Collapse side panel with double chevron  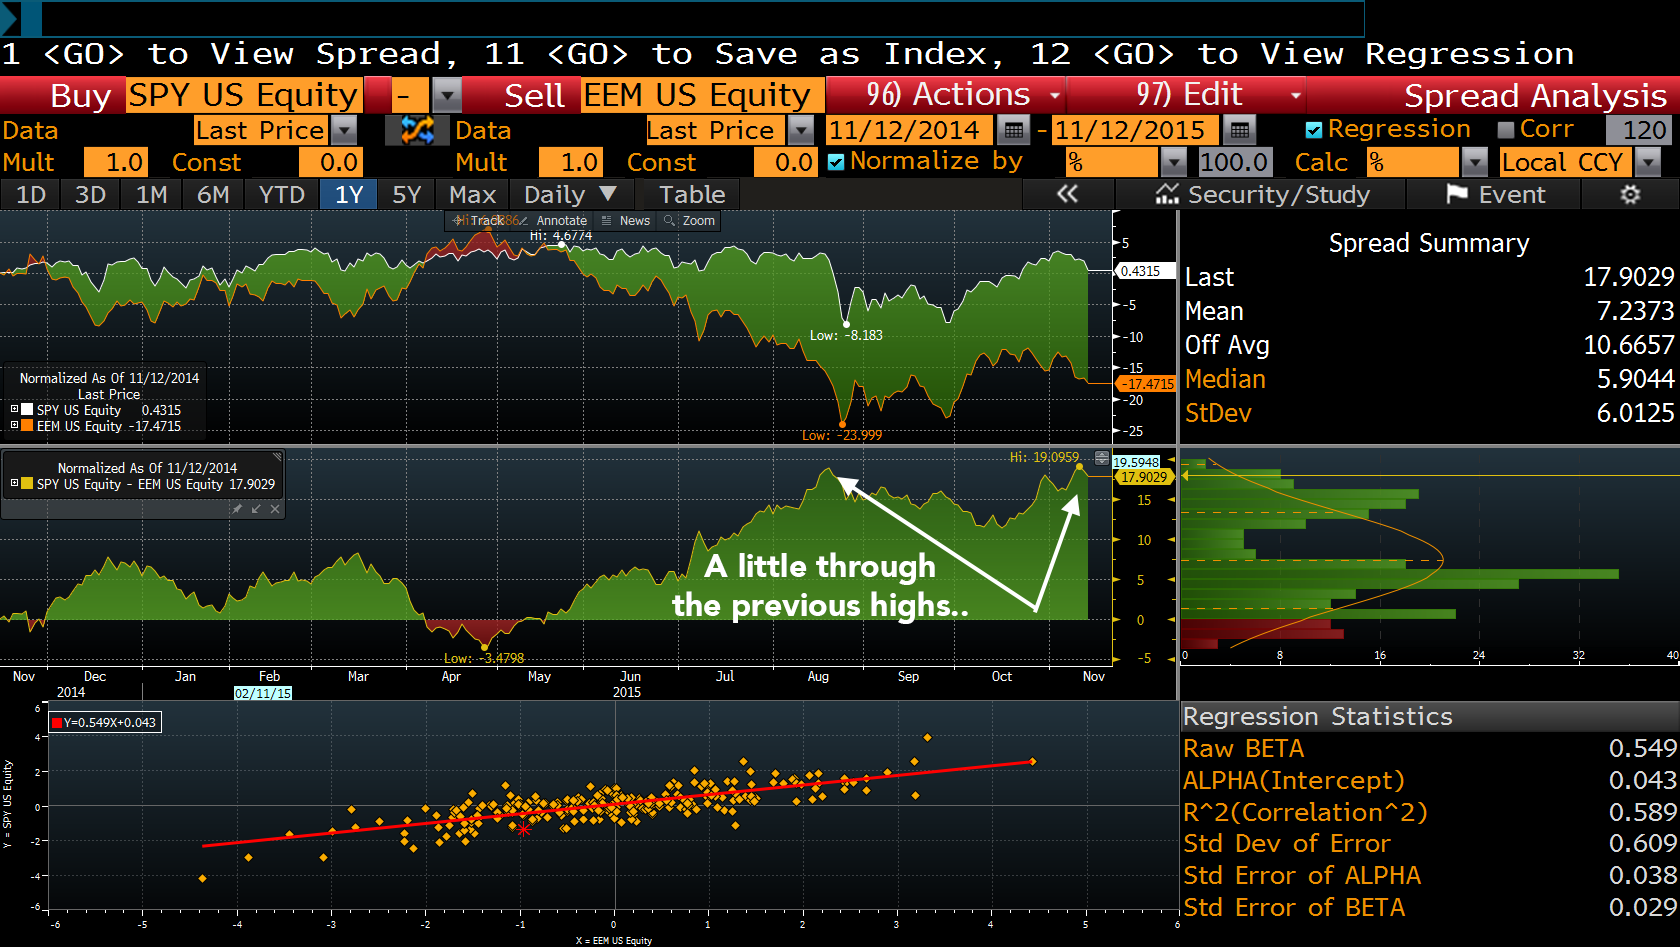click(1068, 194)
